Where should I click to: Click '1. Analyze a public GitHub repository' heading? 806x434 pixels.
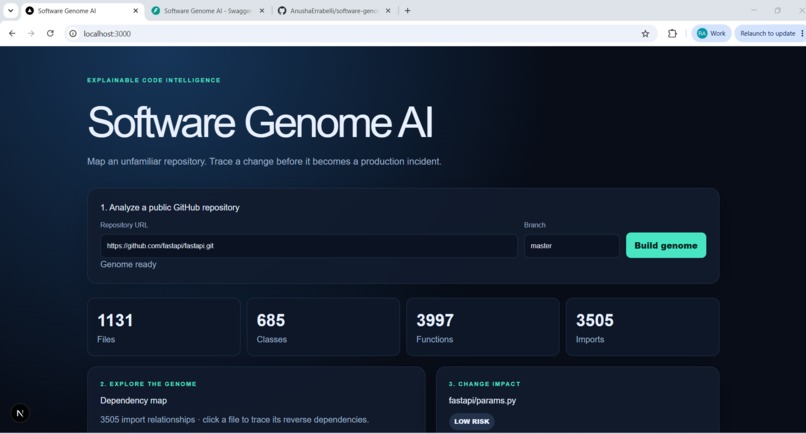pyautogui.click(x=170, y=207)
